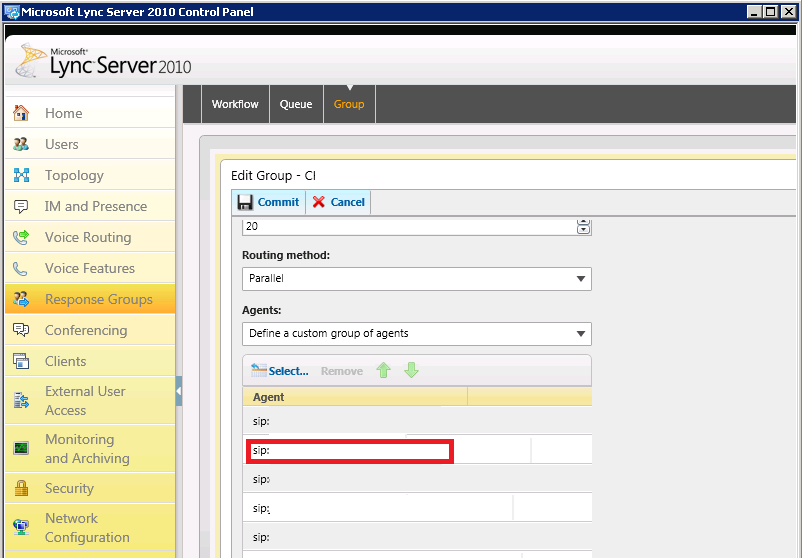Click the alert time field showing 20
This screenshot has height=558, width=802.
(x=410, y=227)
